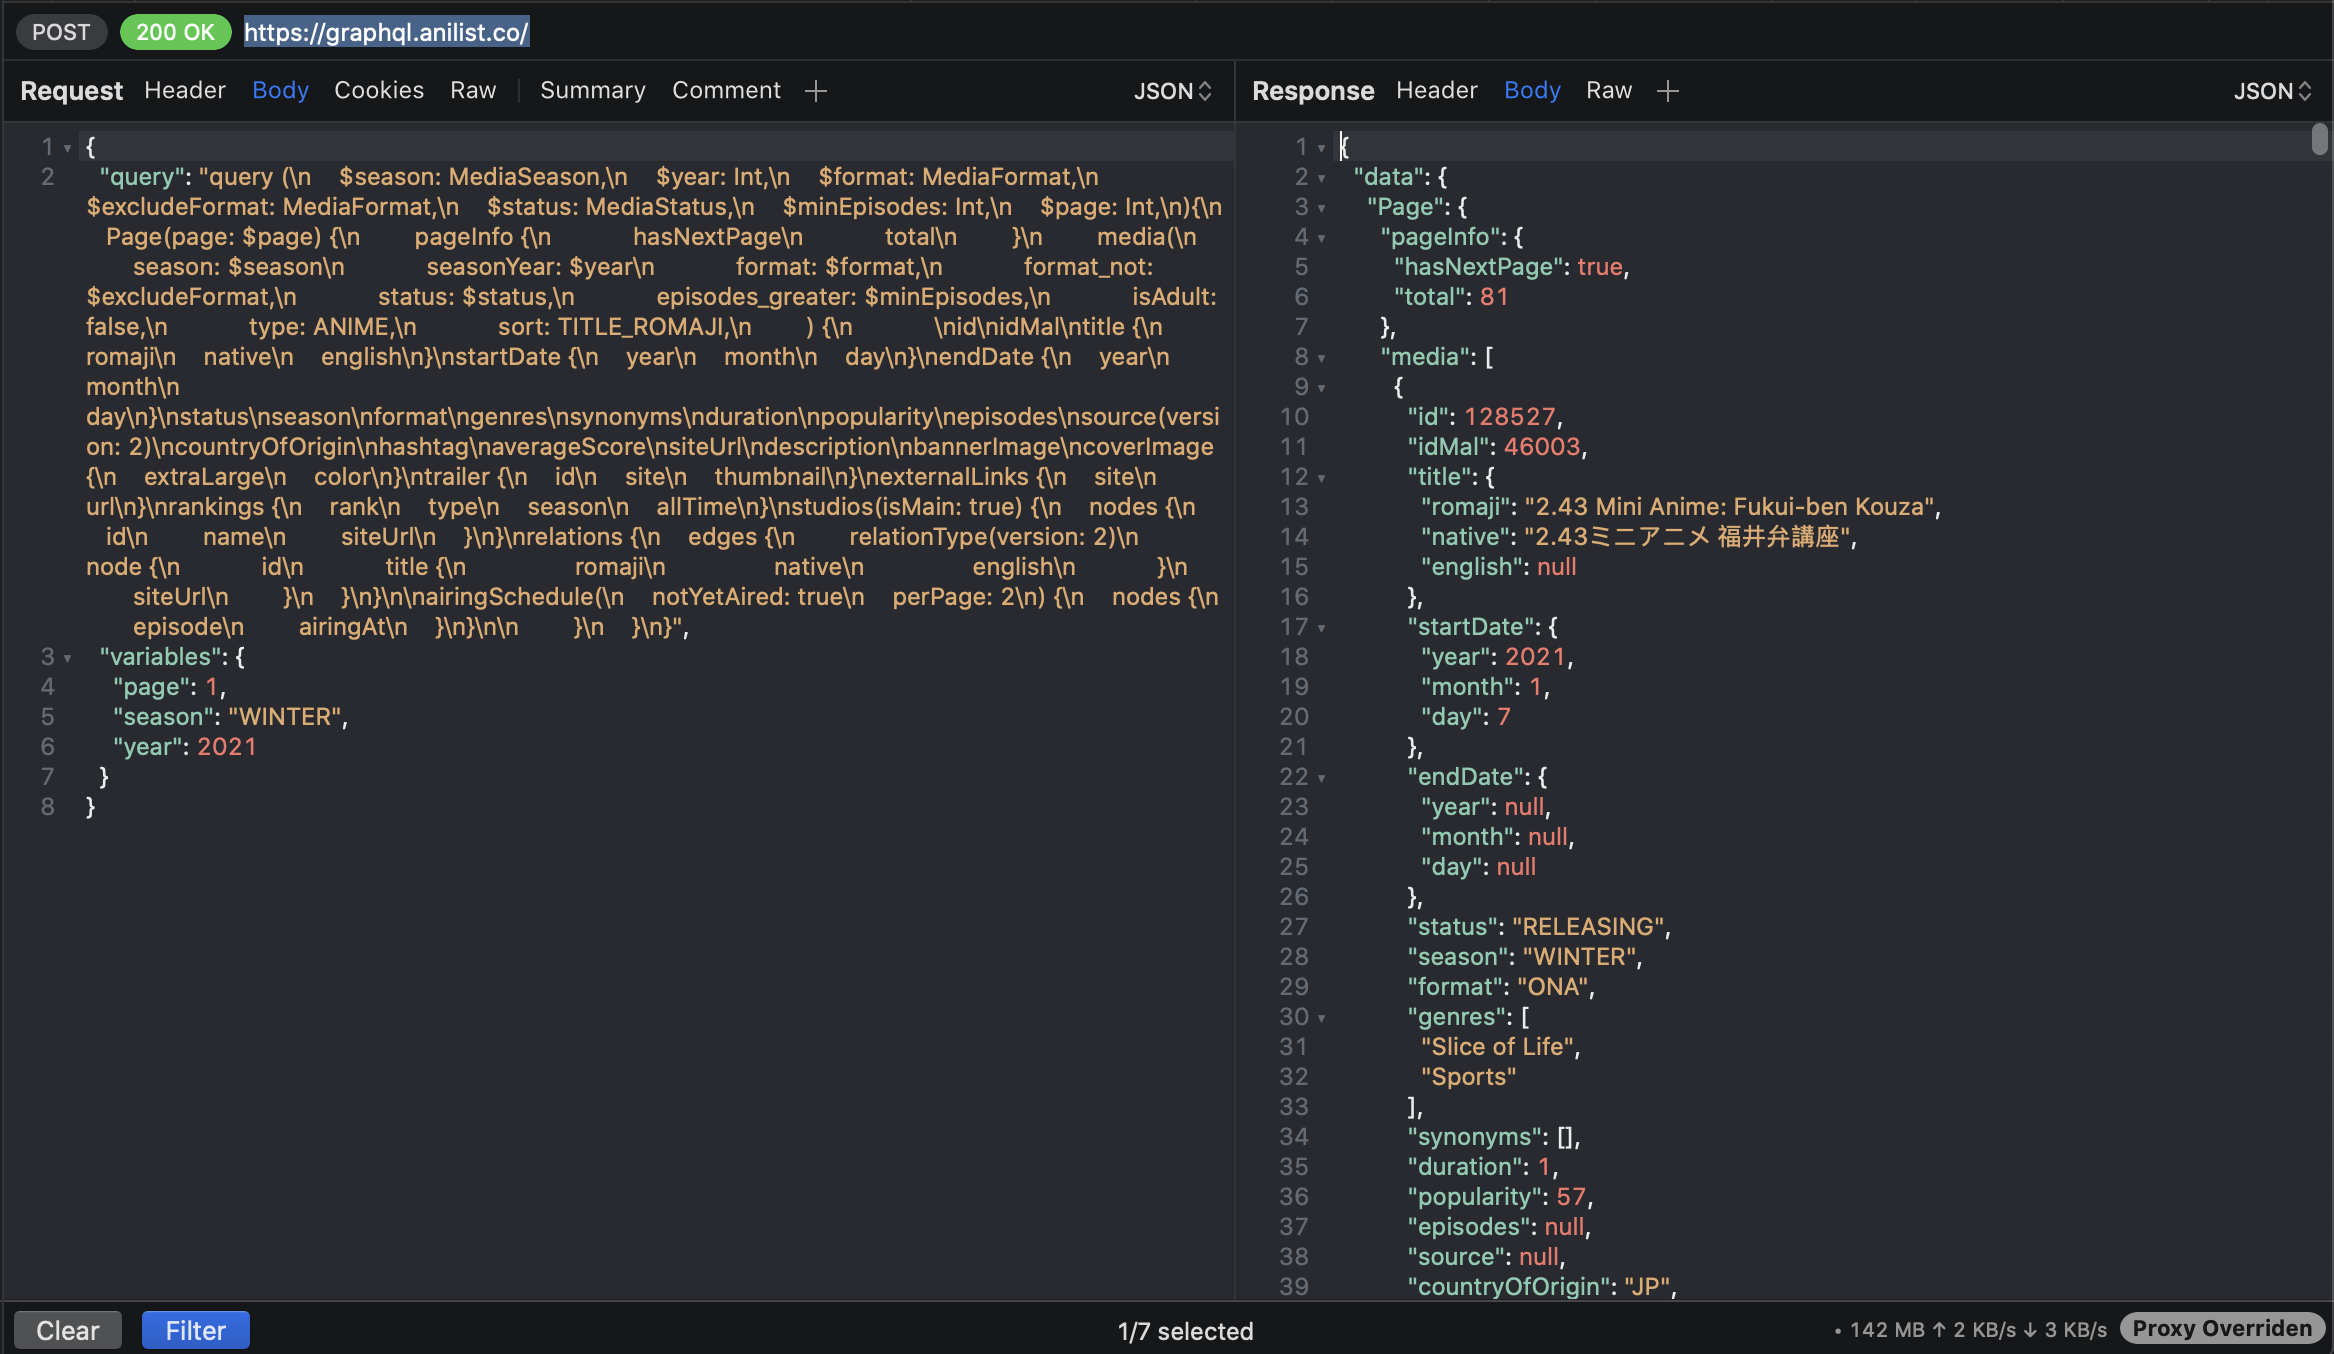Image resolution: width=2334 pixels, height=1354 pixels.
Task: Click the Filter icon button
Action: [193, 1331]
